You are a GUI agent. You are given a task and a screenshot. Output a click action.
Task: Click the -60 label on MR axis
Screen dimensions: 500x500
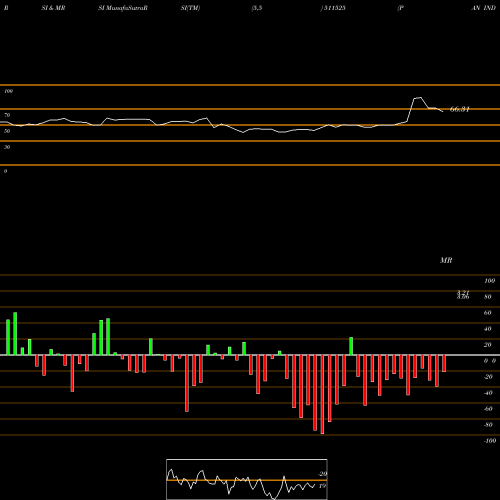(x=488, y=409)
